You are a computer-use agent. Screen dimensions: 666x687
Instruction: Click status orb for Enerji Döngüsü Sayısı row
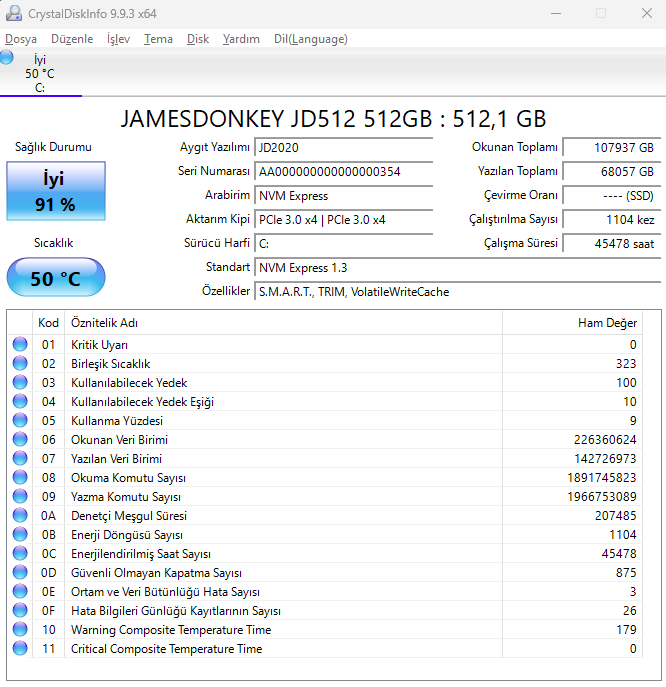pos(20,534)
